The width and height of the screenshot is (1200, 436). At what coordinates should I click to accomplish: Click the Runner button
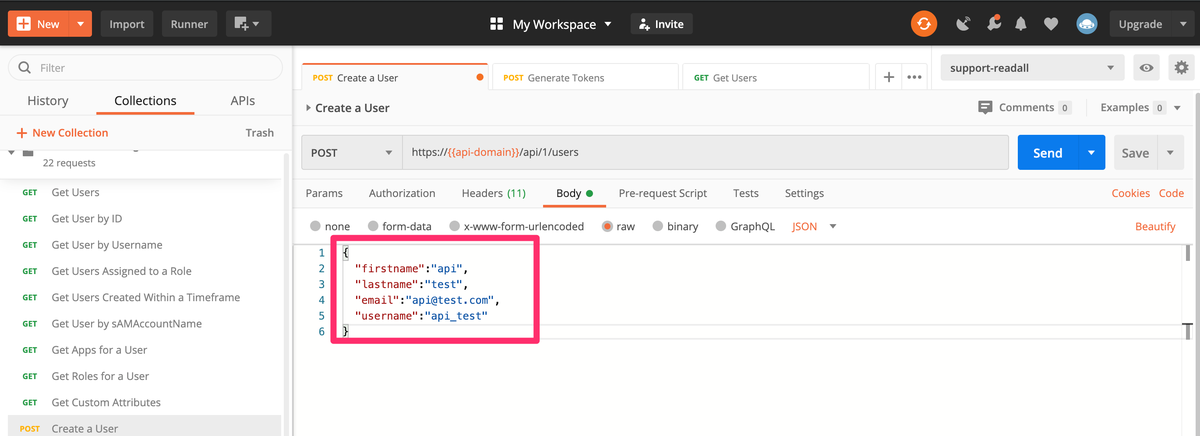pos(190,24)
